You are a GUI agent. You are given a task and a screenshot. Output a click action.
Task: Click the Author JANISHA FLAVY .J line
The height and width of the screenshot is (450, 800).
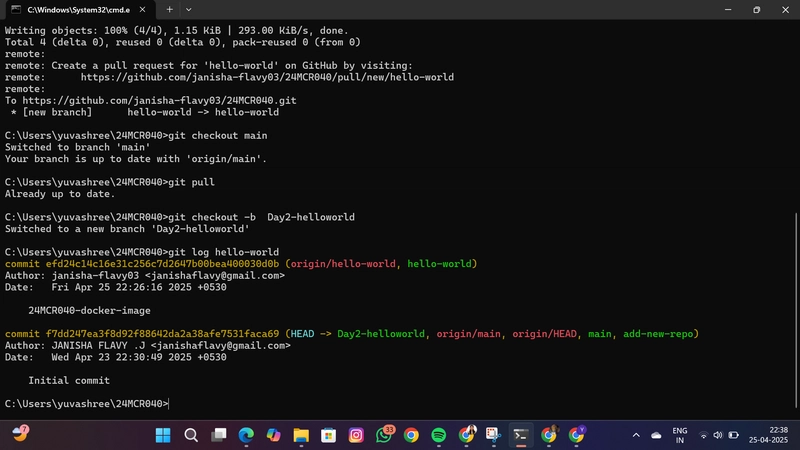point(148,345)
